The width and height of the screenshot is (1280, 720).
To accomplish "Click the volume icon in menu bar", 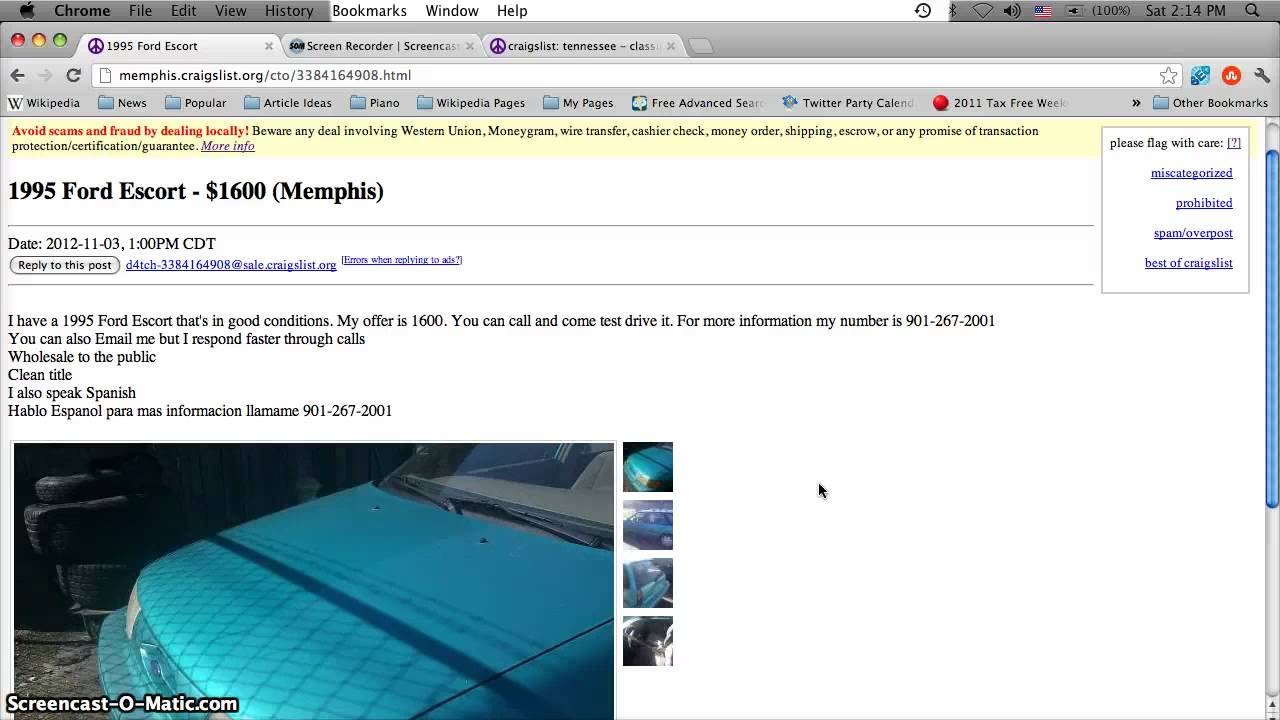I will [1012, 11].
